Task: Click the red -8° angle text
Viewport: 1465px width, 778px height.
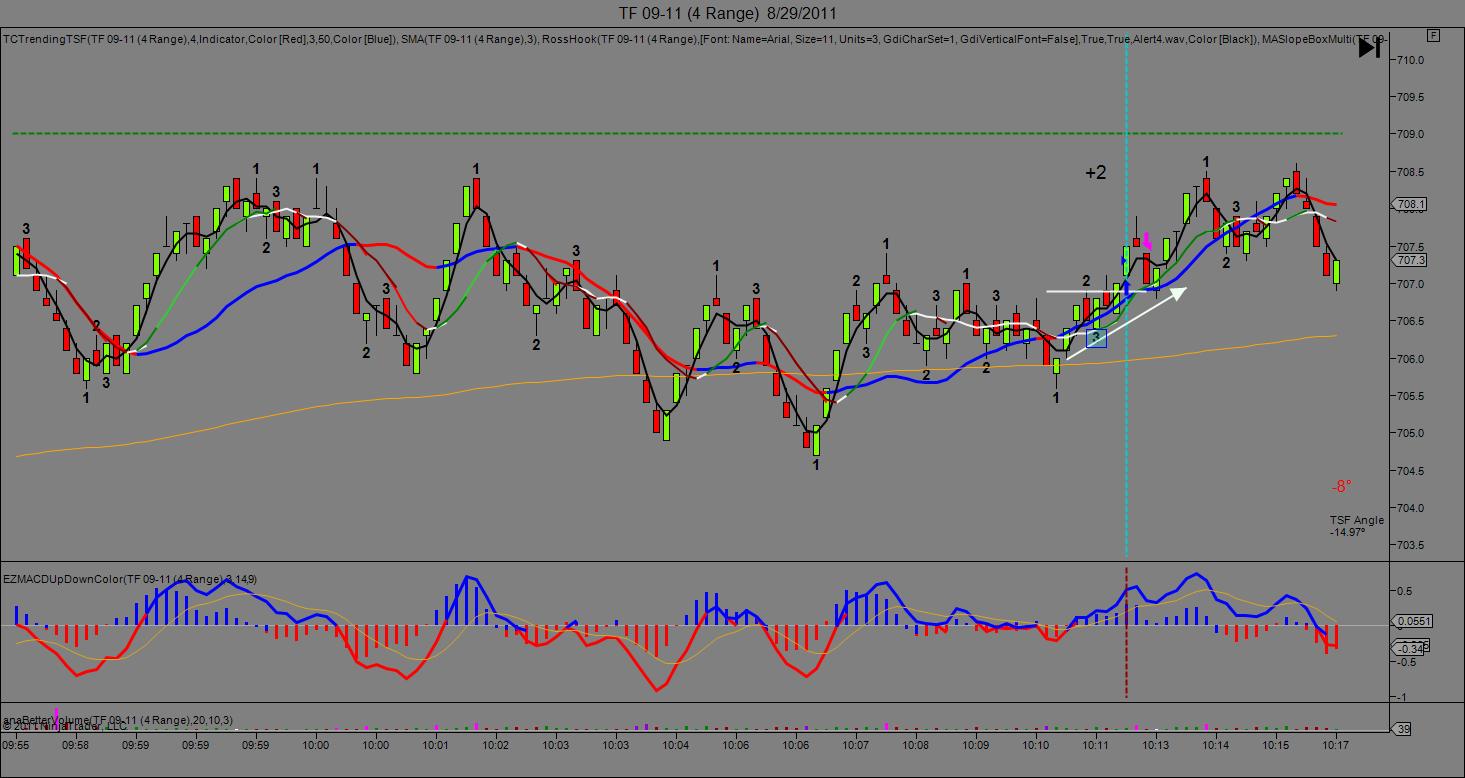Action: tap(1341, 487)
